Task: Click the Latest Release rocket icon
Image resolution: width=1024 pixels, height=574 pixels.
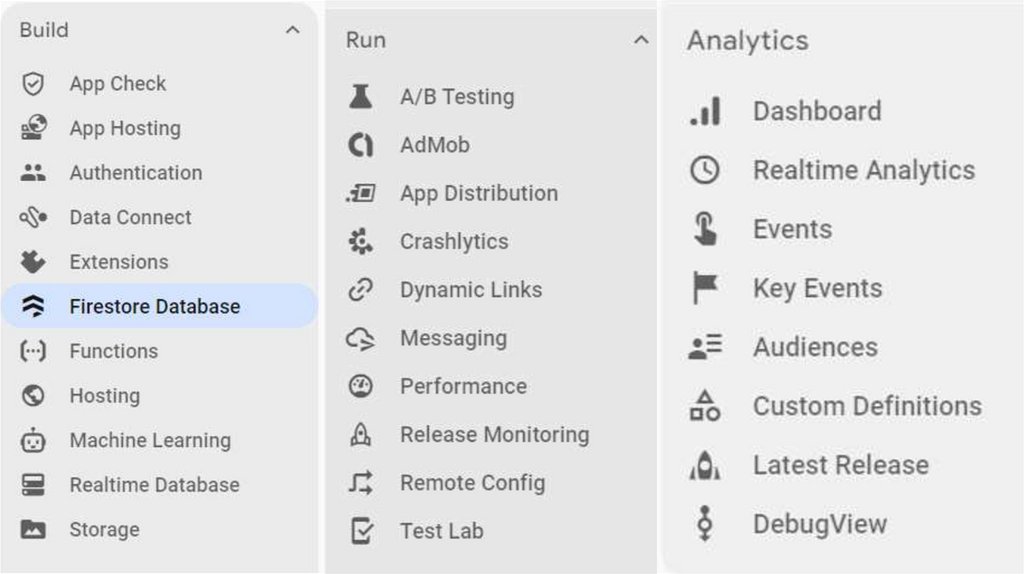Action: coord(705,465)
